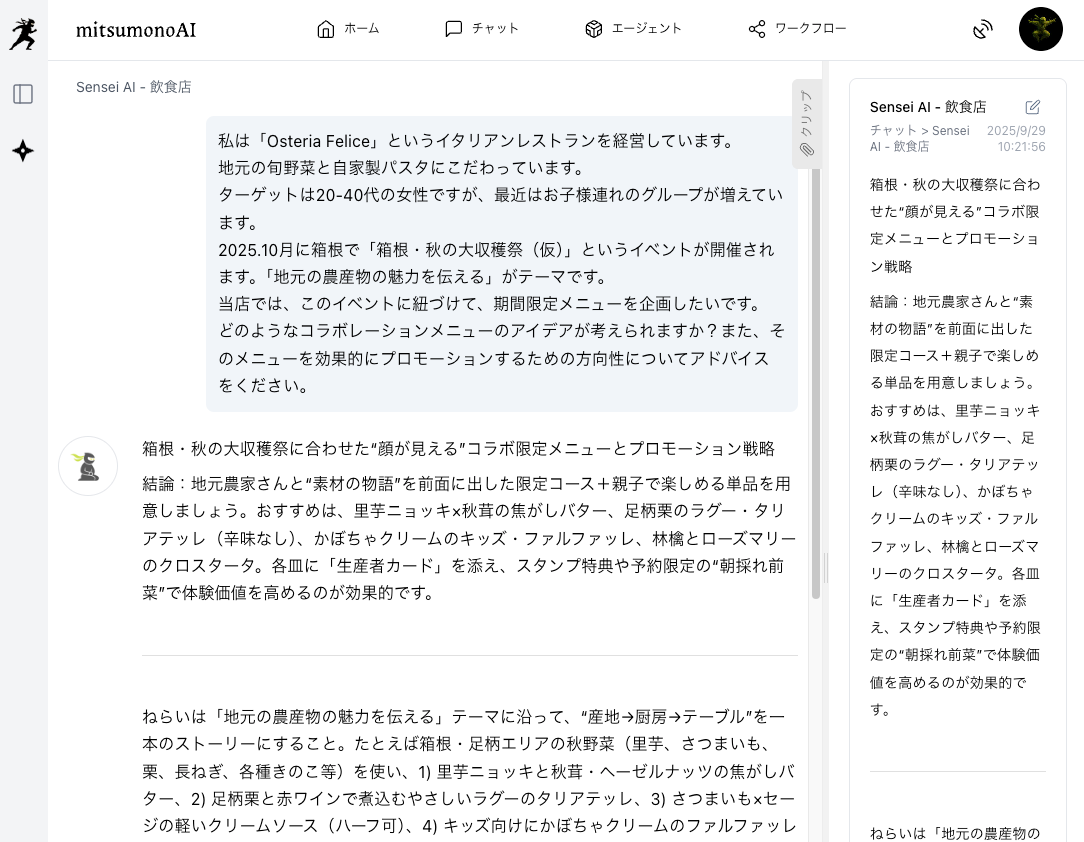The image size is (1084, 842).
Task: Select the Osteria Felice user message bubble
Action: coord(501,263)
